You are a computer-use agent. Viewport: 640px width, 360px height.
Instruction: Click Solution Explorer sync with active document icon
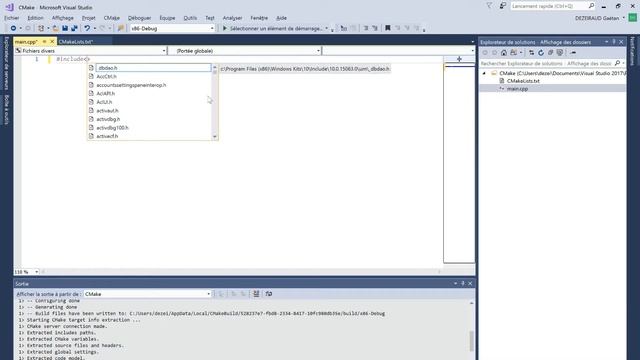tap(531, 53)
